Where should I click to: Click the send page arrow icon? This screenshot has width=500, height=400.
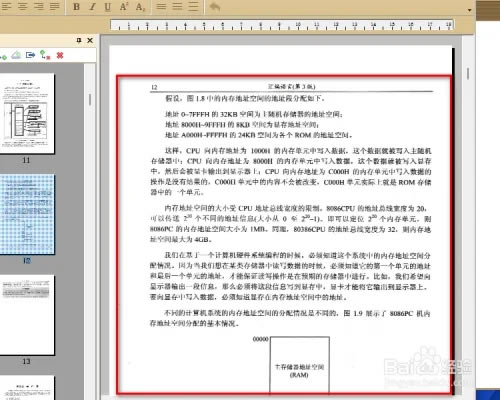30,55
